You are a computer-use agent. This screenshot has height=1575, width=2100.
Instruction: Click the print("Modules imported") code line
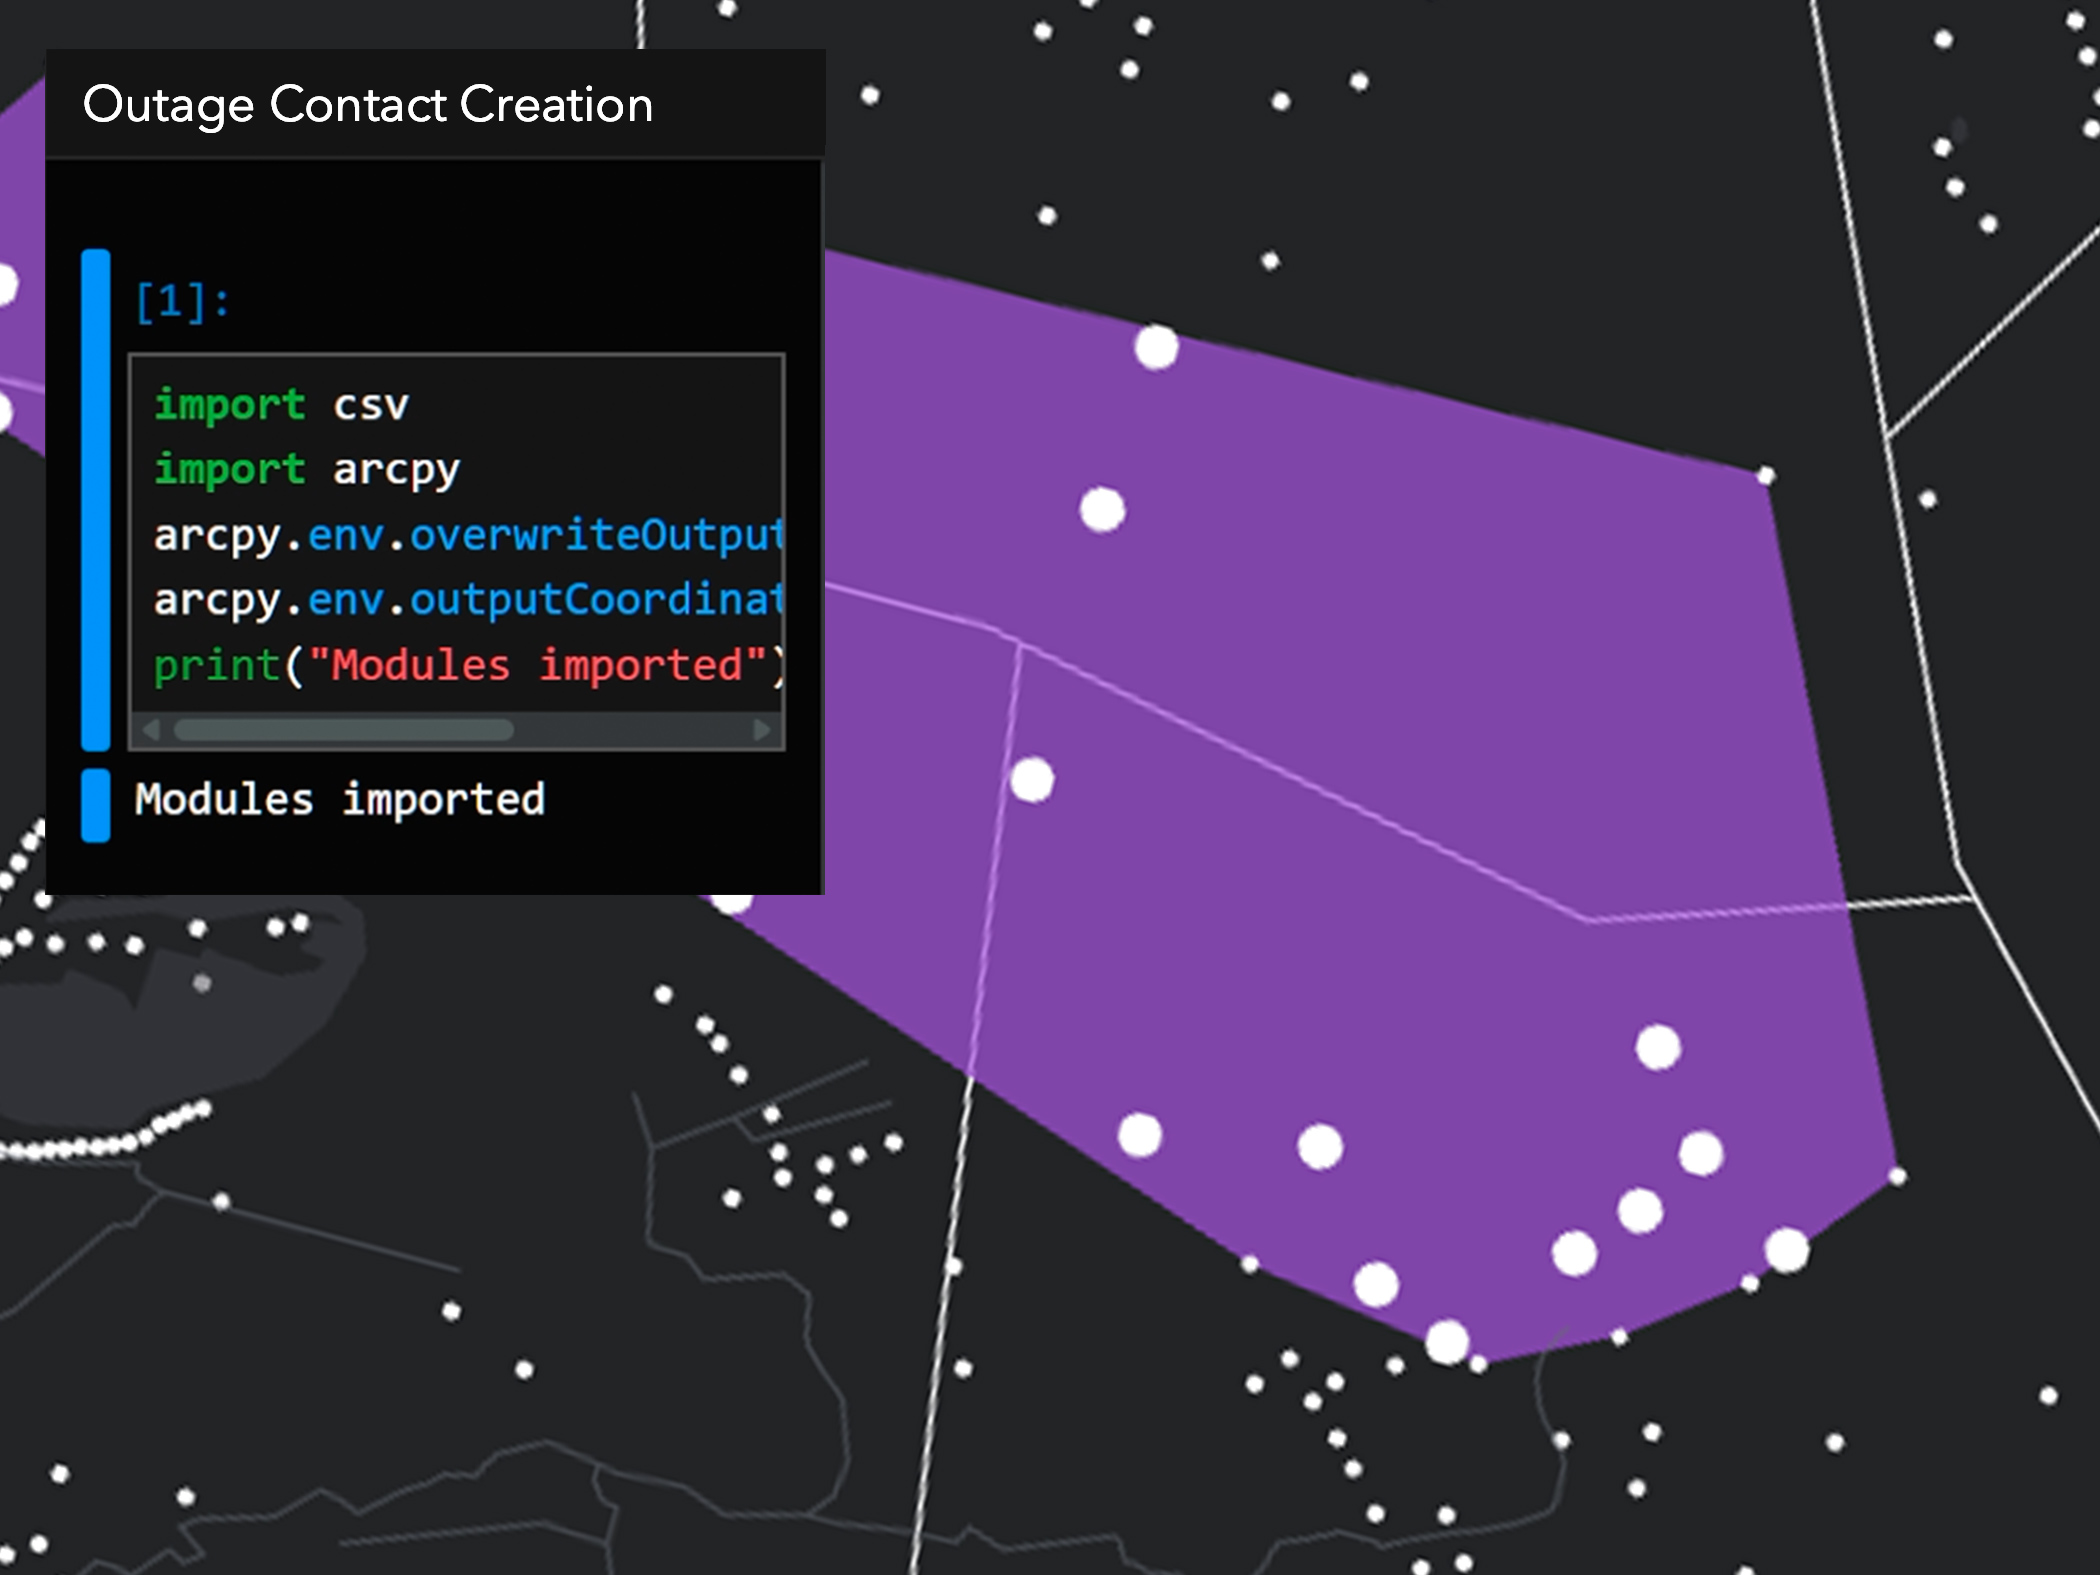(x=468, y=666)
